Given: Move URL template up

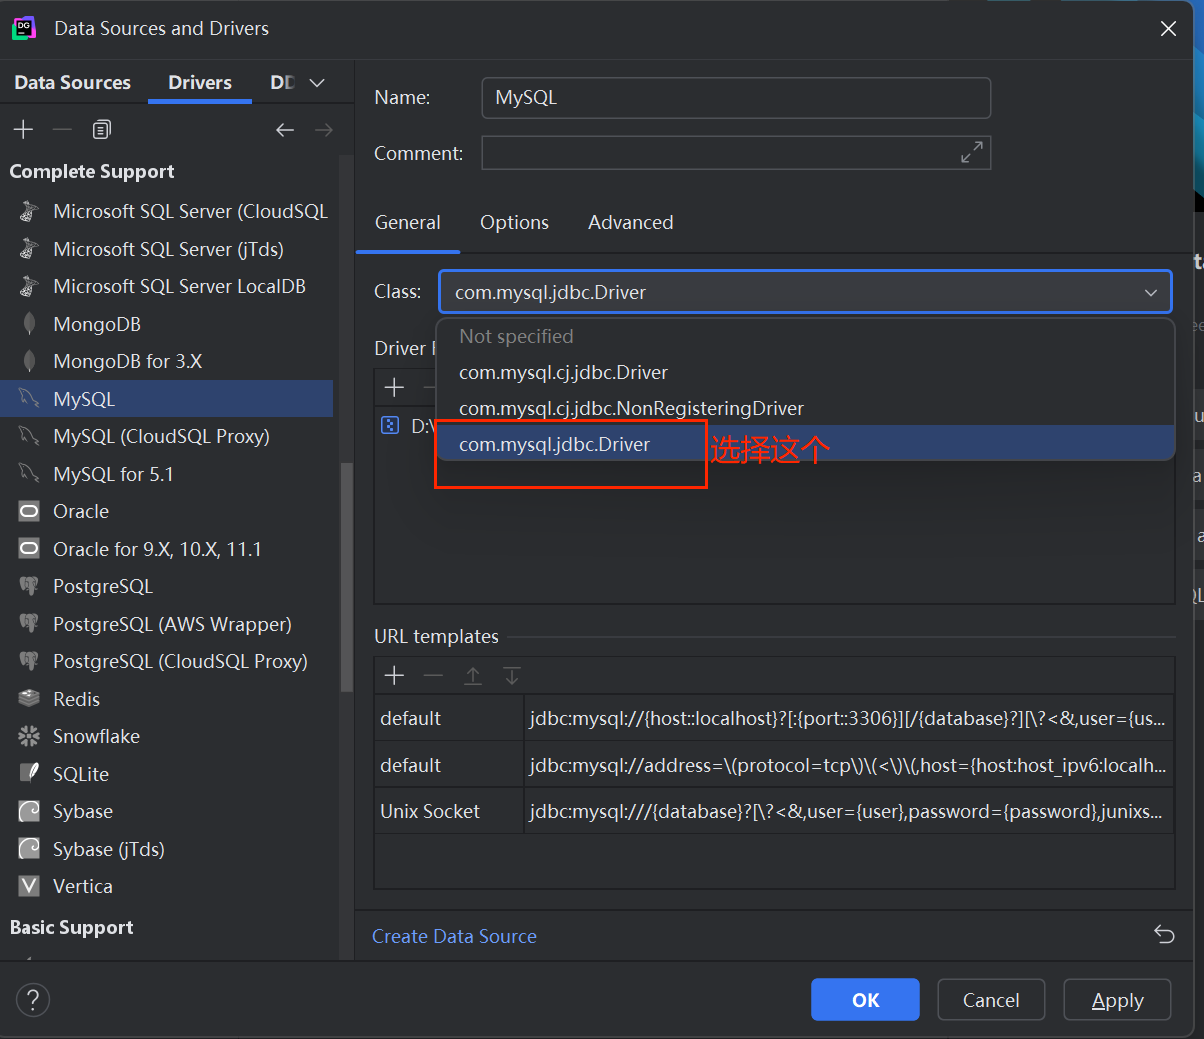Looking at the screenshot, I should (473, 676).
